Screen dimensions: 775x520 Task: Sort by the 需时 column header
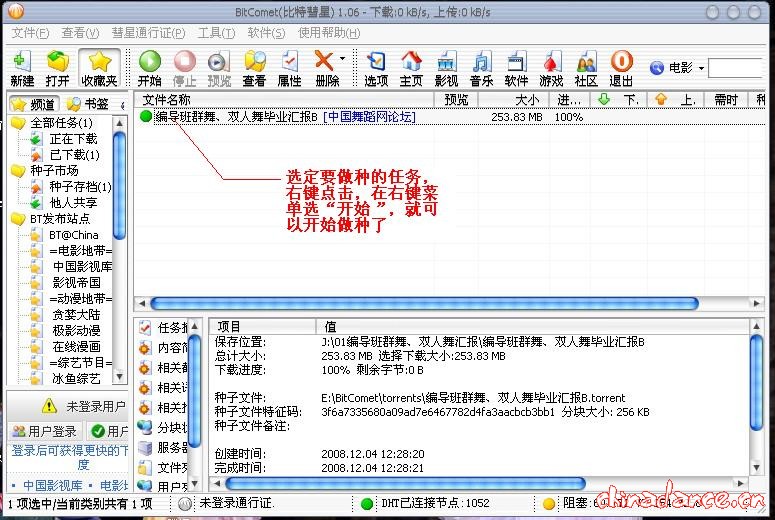[725, 100]
